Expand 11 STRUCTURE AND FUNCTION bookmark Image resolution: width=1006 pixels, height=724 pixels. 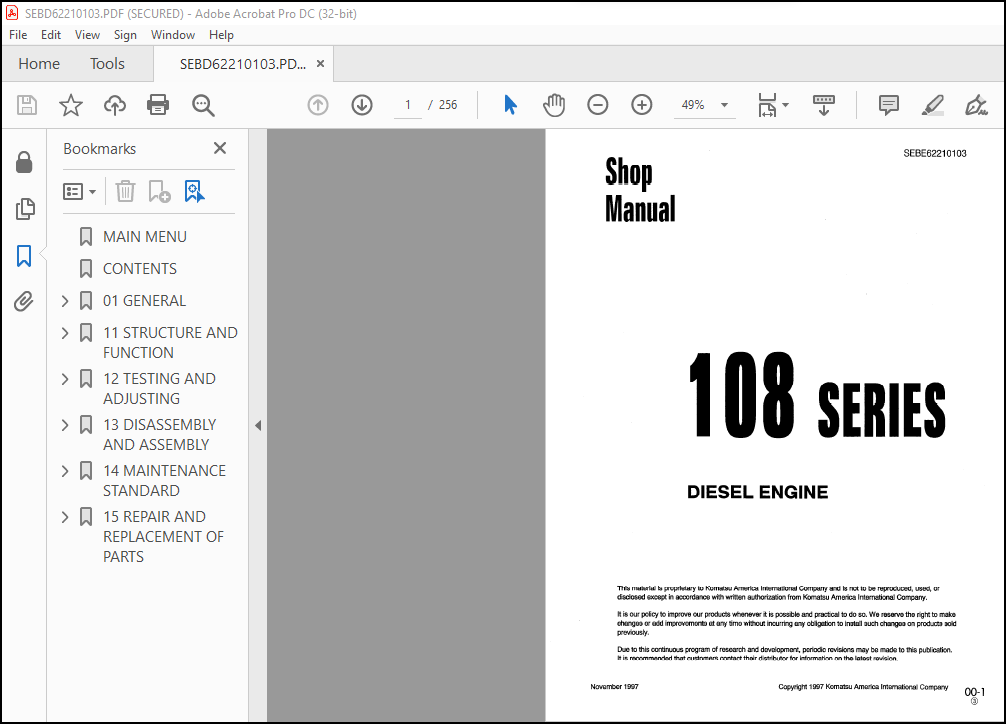click(65, 332)
